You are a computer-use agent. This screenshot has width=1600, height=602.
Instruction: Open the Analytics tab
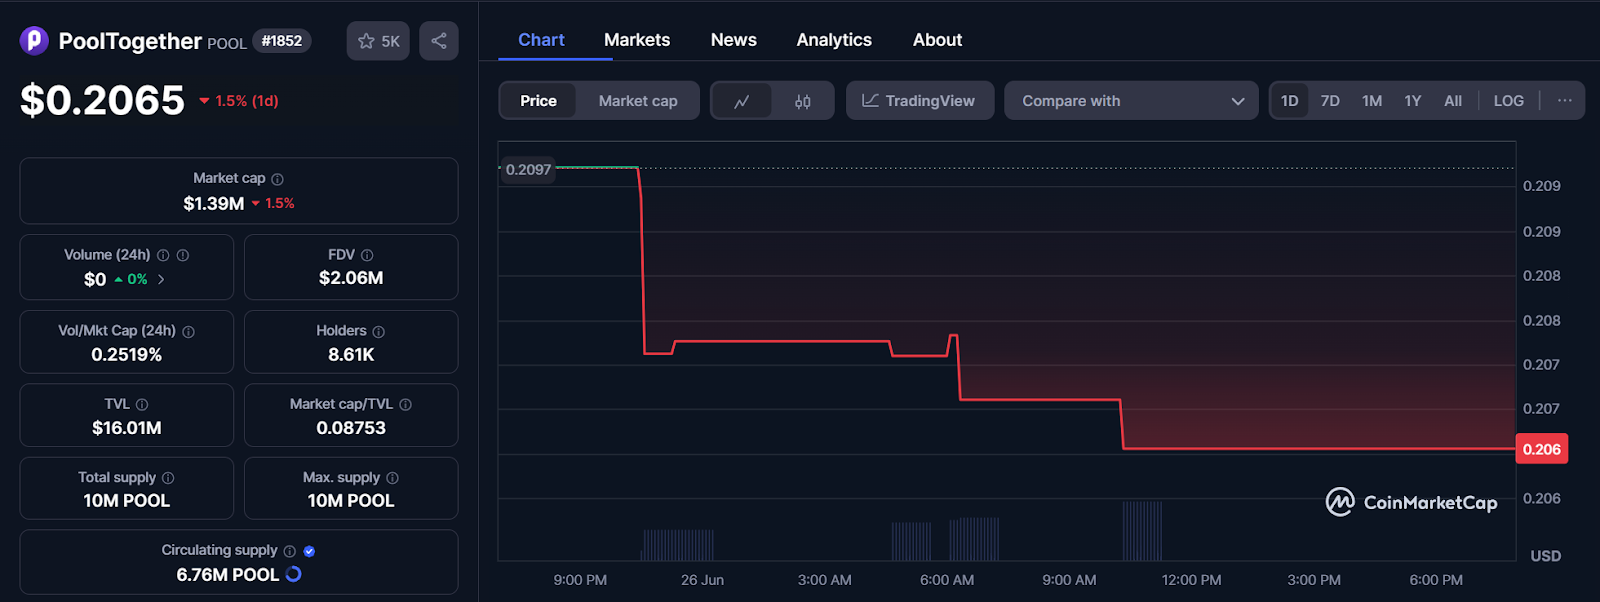click(834, 40)
